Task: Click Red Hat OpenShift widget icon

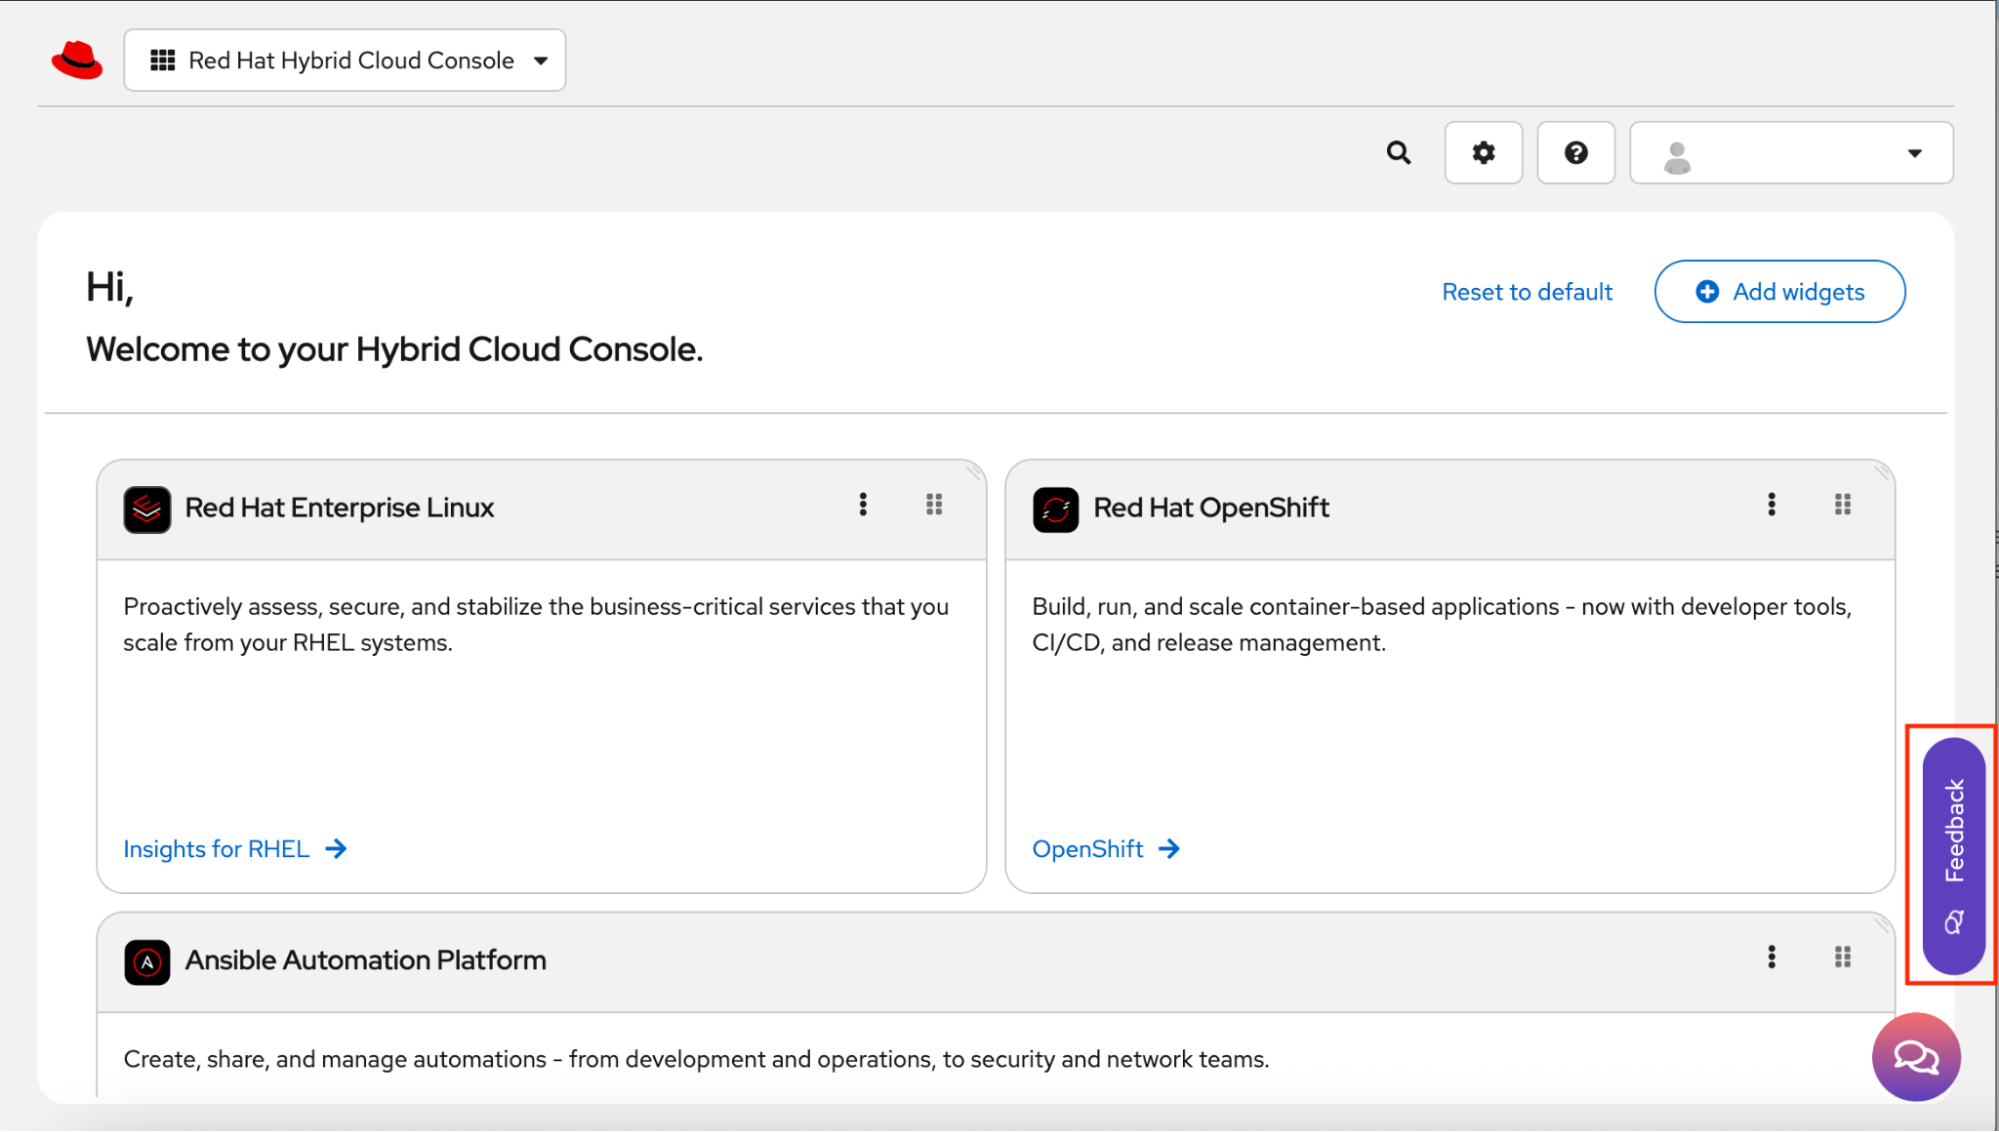Action: click(1055, 509)
